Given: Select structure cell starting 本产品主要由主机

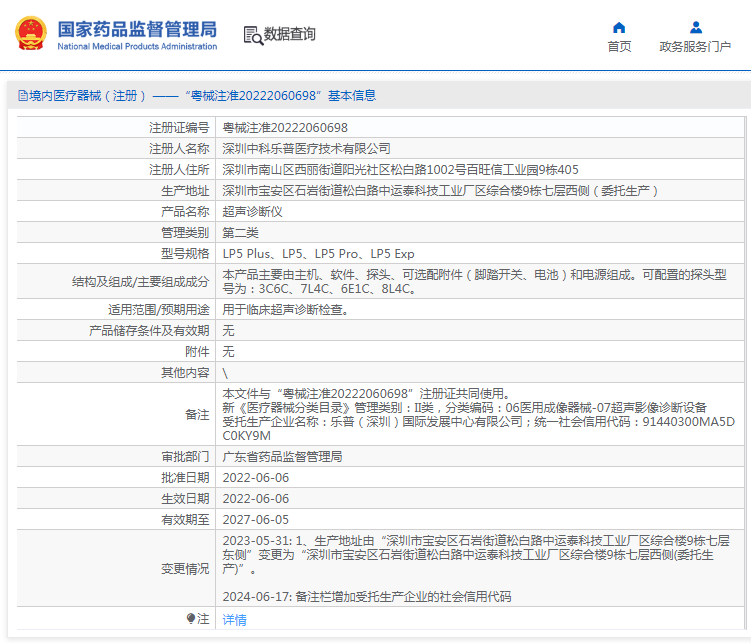Looking at the screenshot, I should [x=479, y=282].
